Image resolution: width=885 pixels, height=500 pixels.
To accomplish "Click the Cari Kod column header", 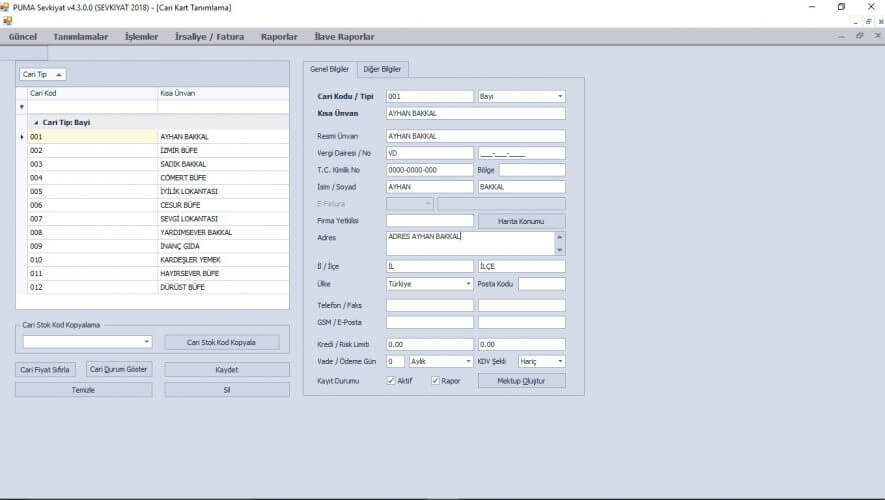I will coord(93,93).
